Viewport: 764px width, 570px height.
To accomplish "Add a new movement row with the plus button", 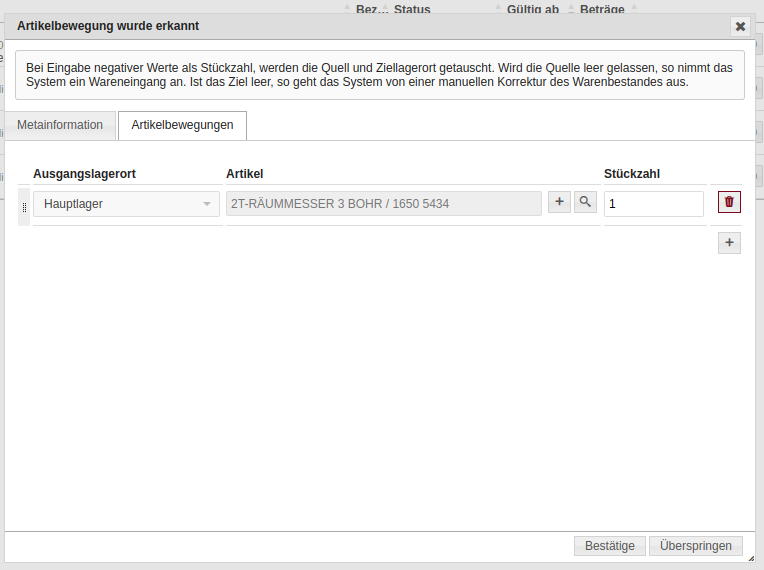I will [729, 242].
